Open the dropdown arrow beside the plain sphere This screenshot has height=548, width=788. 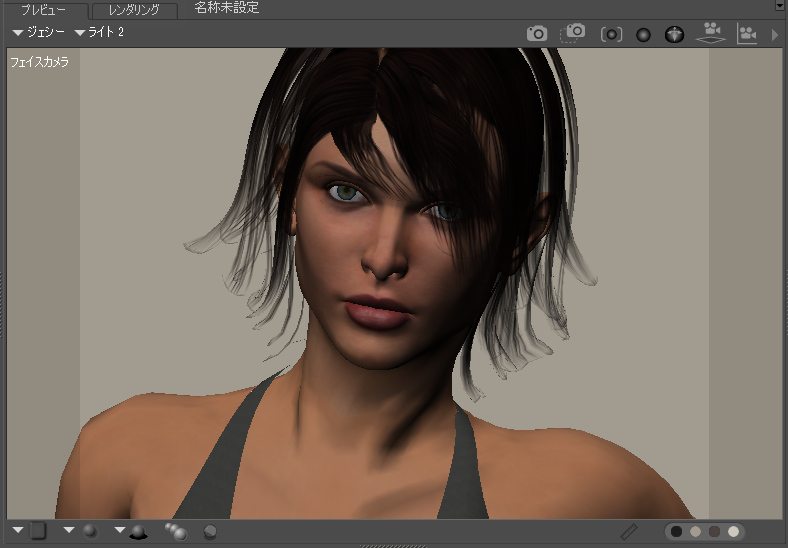tap(69, 530)
